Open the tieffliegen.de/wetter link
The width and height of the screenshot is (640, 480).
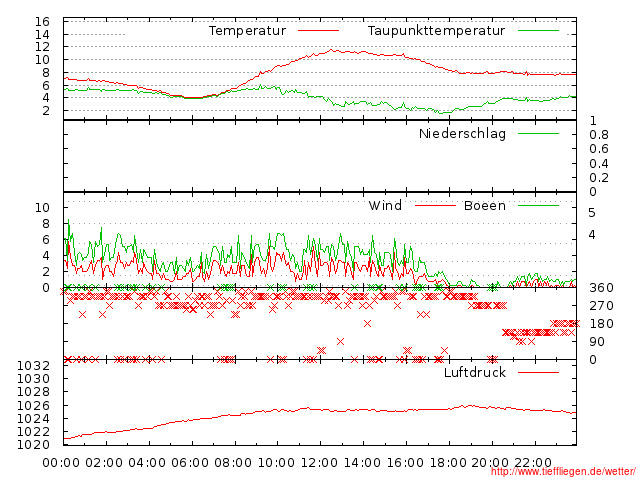coord(563,472)
